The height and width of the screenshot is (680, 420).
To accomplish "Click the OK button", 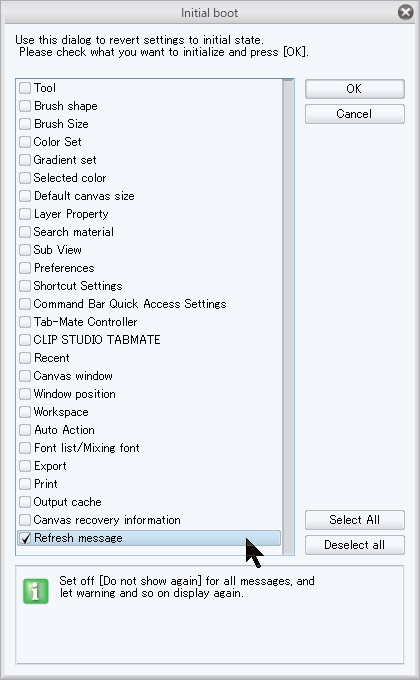I will click(354, 89).
